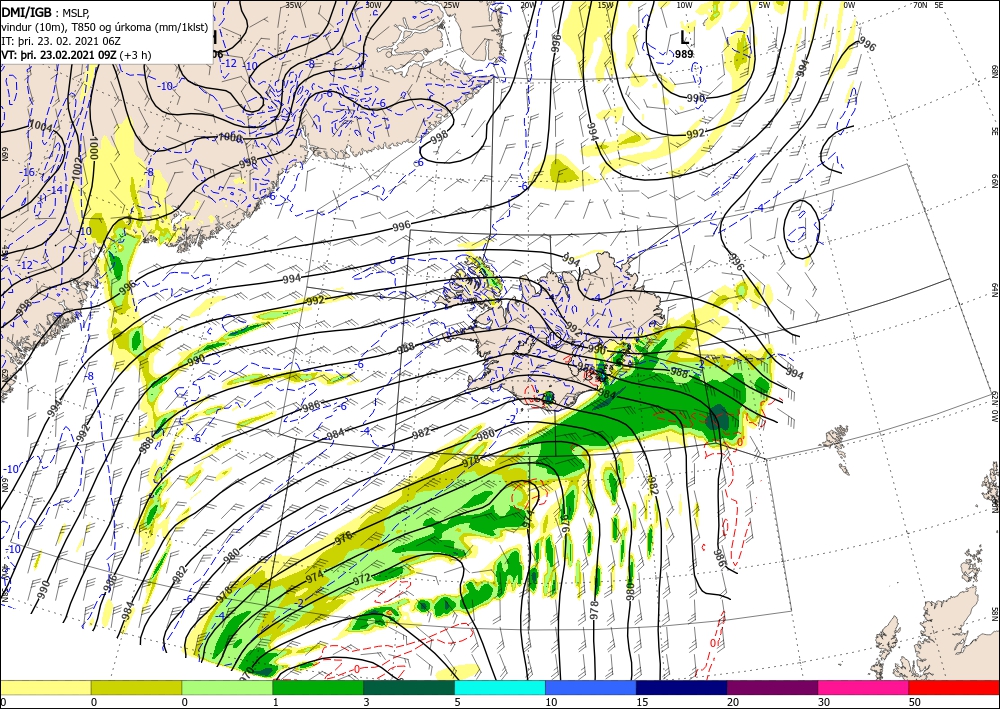Image resolution: width=1000 pixels, height=709 pixels.
Task: Click the olive-yellow legend swatch
Action: [136, 688]
